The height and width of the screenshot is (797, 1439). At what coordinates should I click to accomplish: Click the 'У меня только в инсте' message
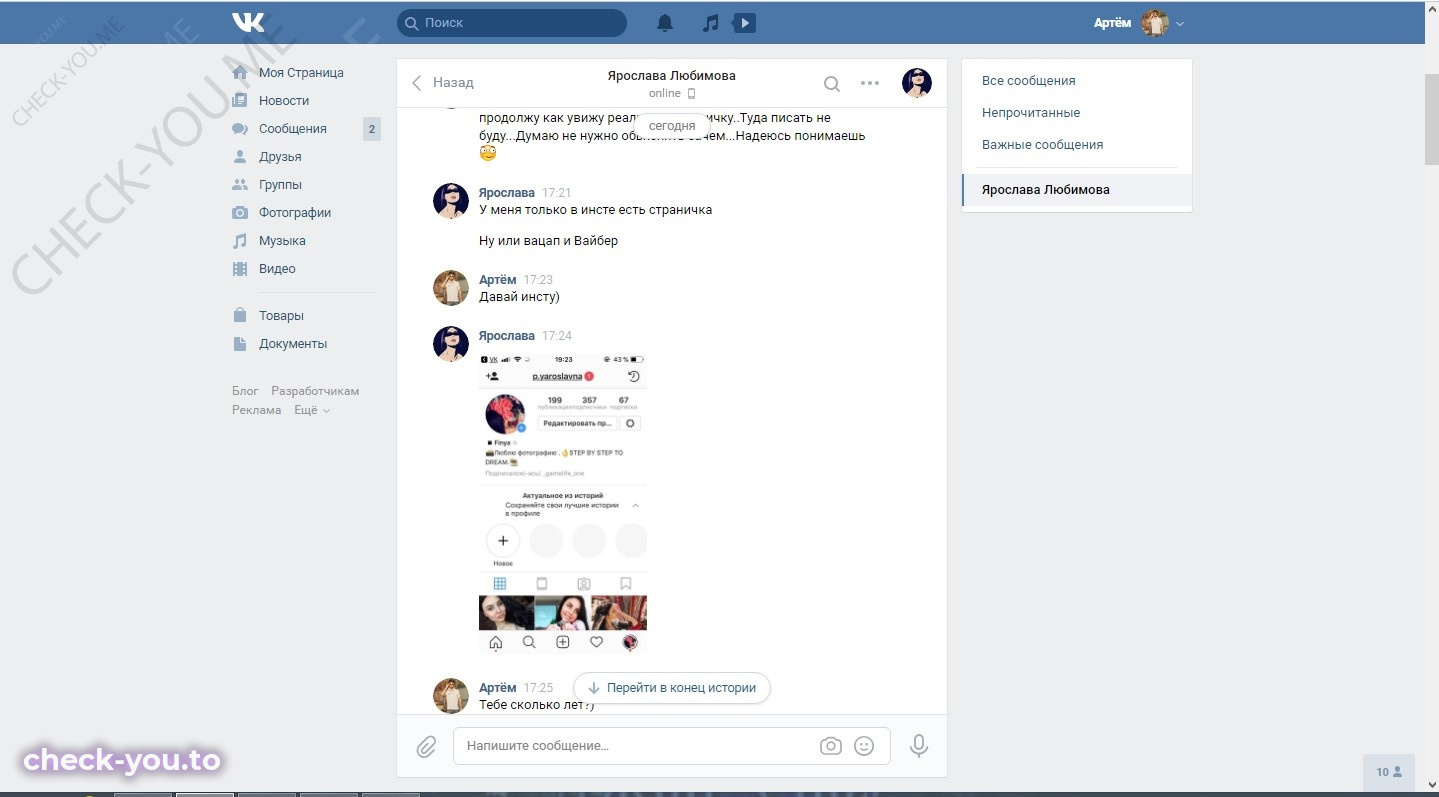coord(596,210)
